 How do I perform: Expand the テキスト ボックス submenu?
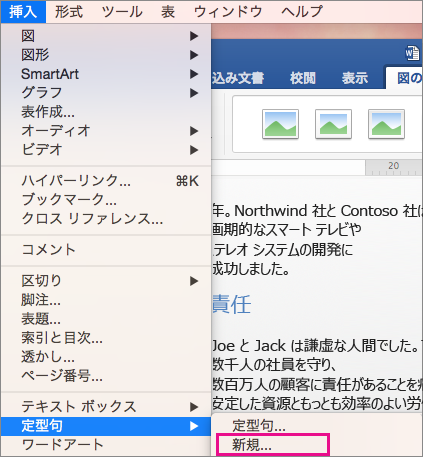[x=106, y=407]
